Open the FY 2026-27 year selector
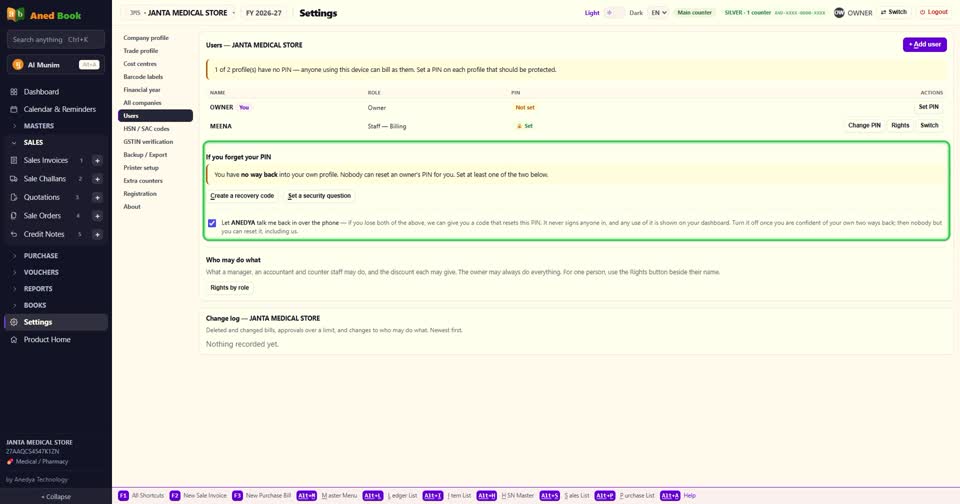 pos(264,13)
